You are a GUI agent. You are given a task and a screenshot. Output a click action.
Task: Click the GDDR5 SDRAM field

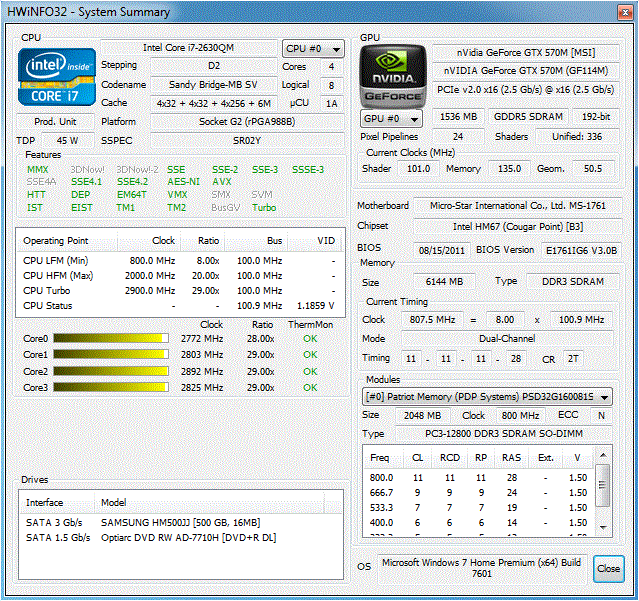(x=529, y=117)
